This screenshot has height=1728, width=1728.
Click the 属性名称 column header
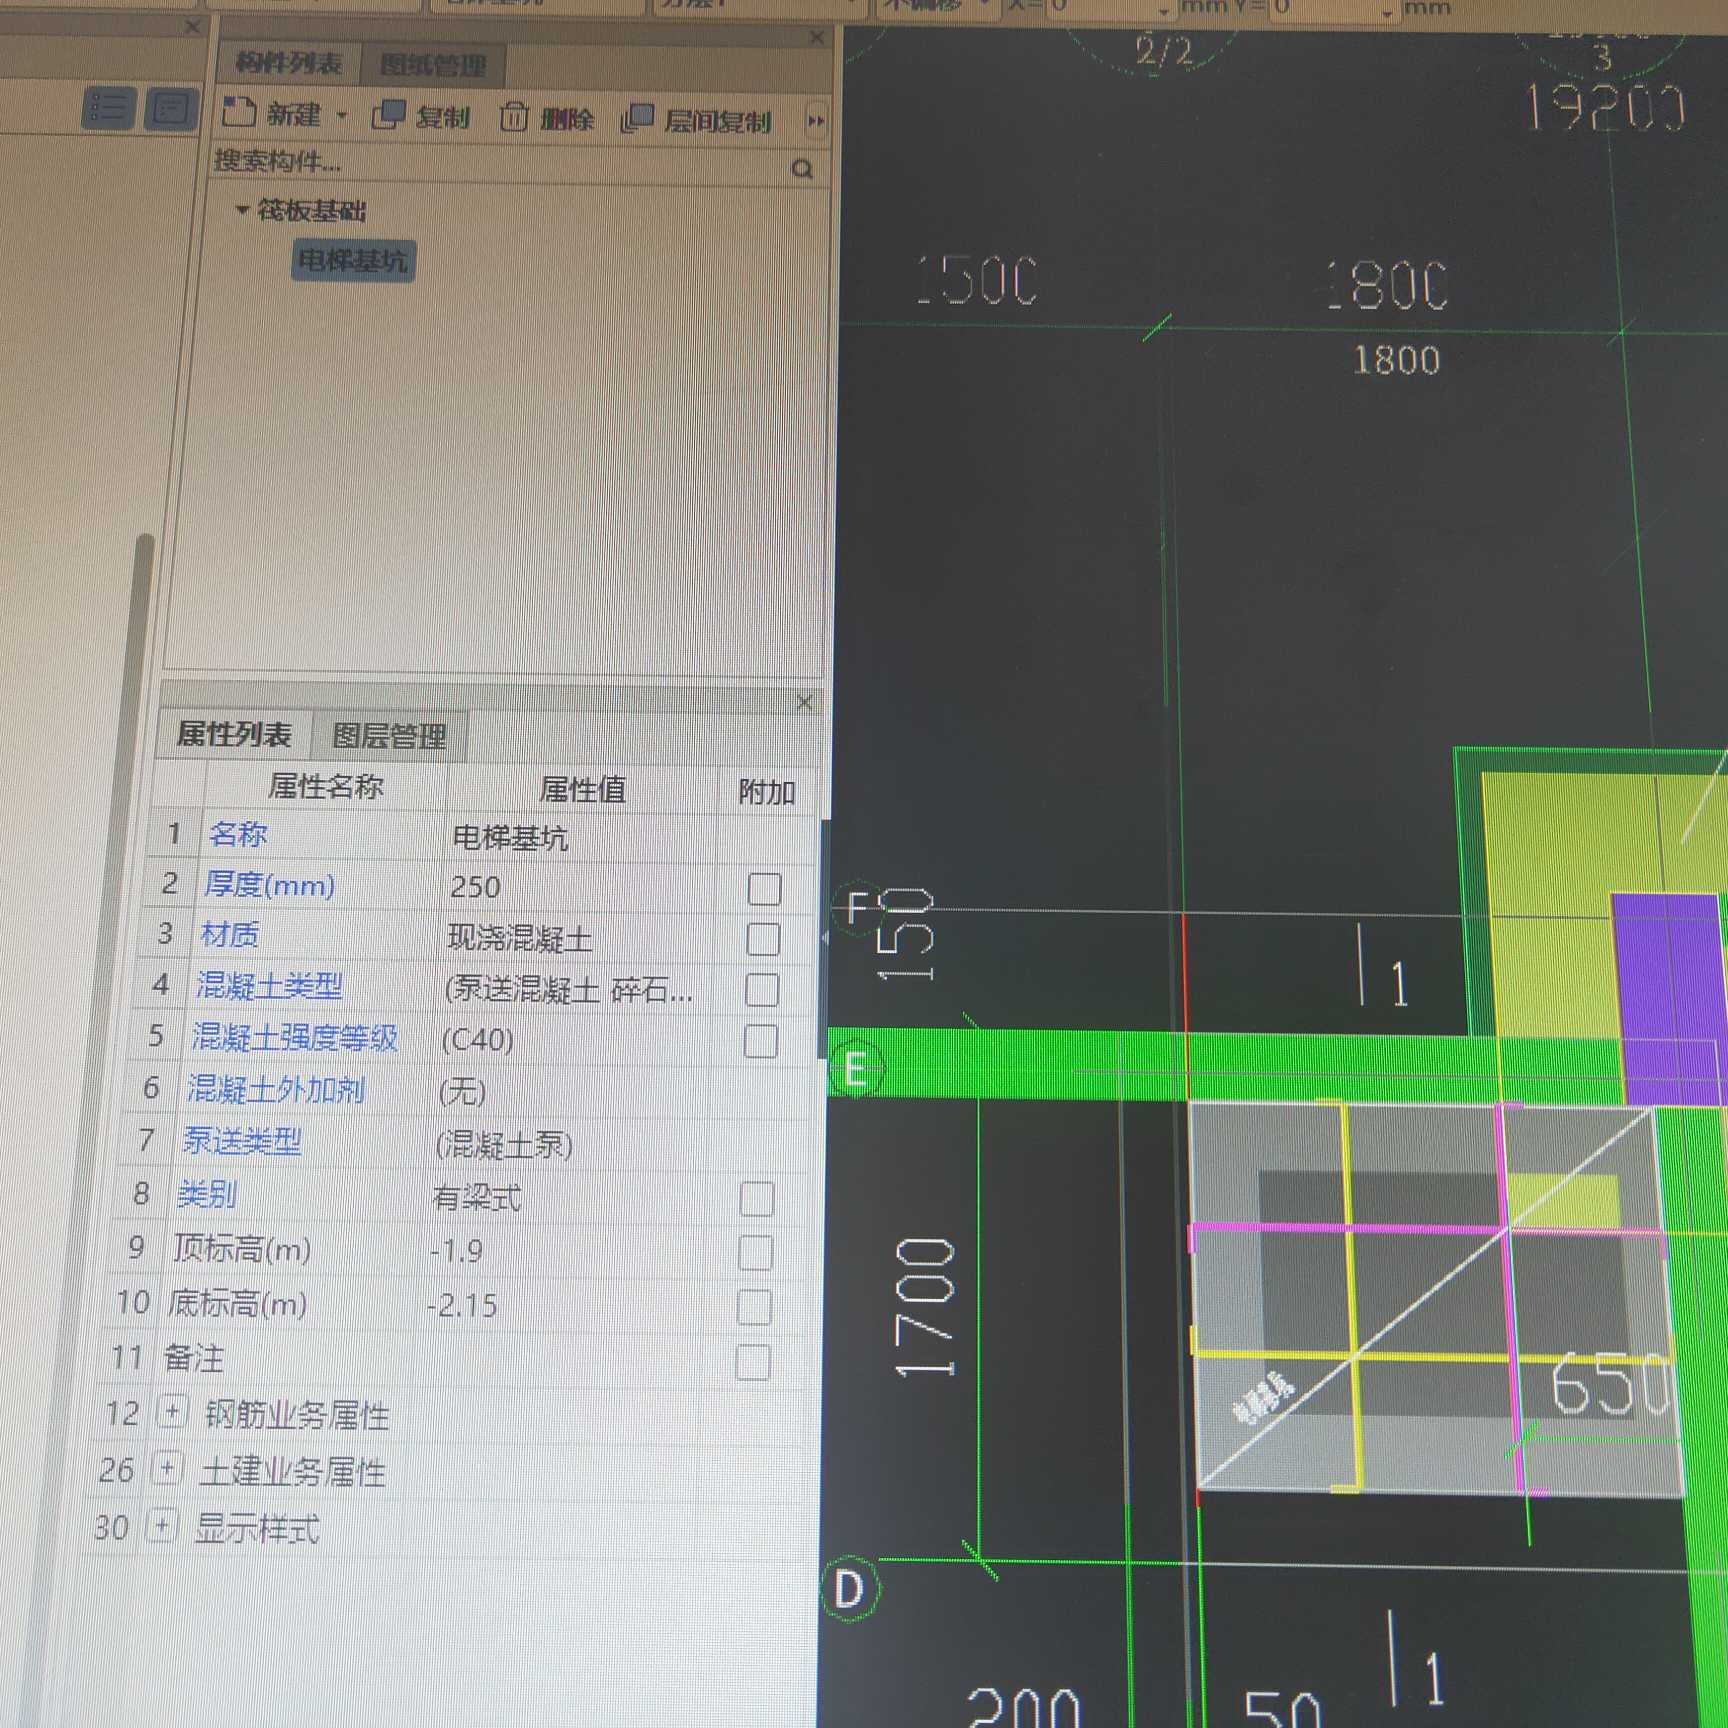(325, 787)
